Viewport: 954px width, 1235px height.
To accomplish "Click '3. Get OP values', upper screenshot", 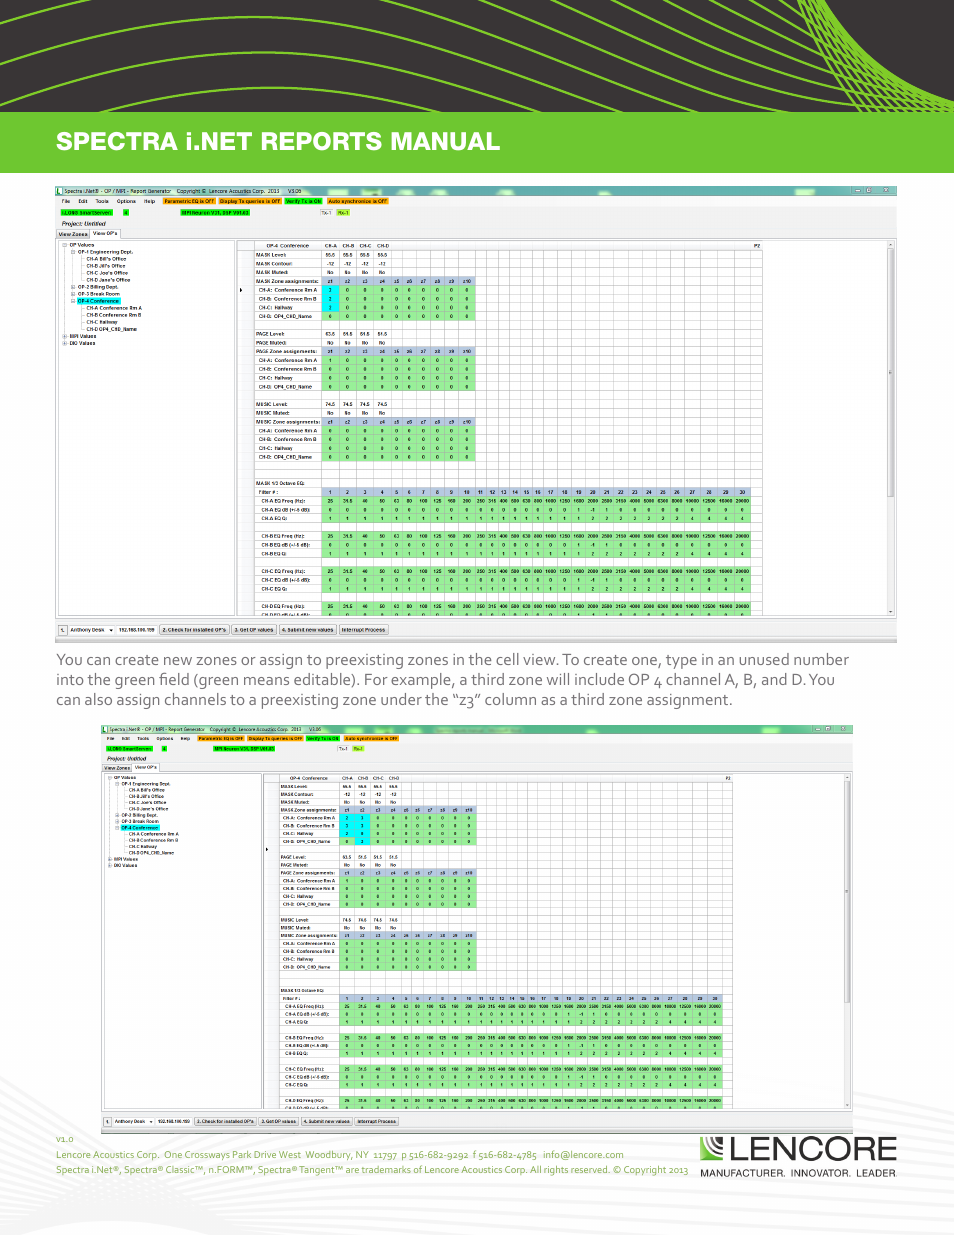I will click(x=254, y=630).
